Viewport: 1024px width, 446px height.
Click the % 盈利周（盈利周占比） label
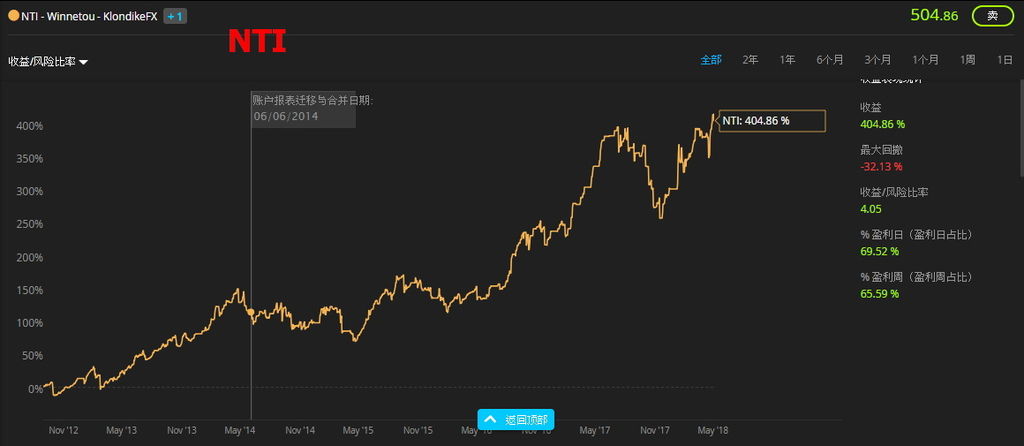click(x=917, y=277)
